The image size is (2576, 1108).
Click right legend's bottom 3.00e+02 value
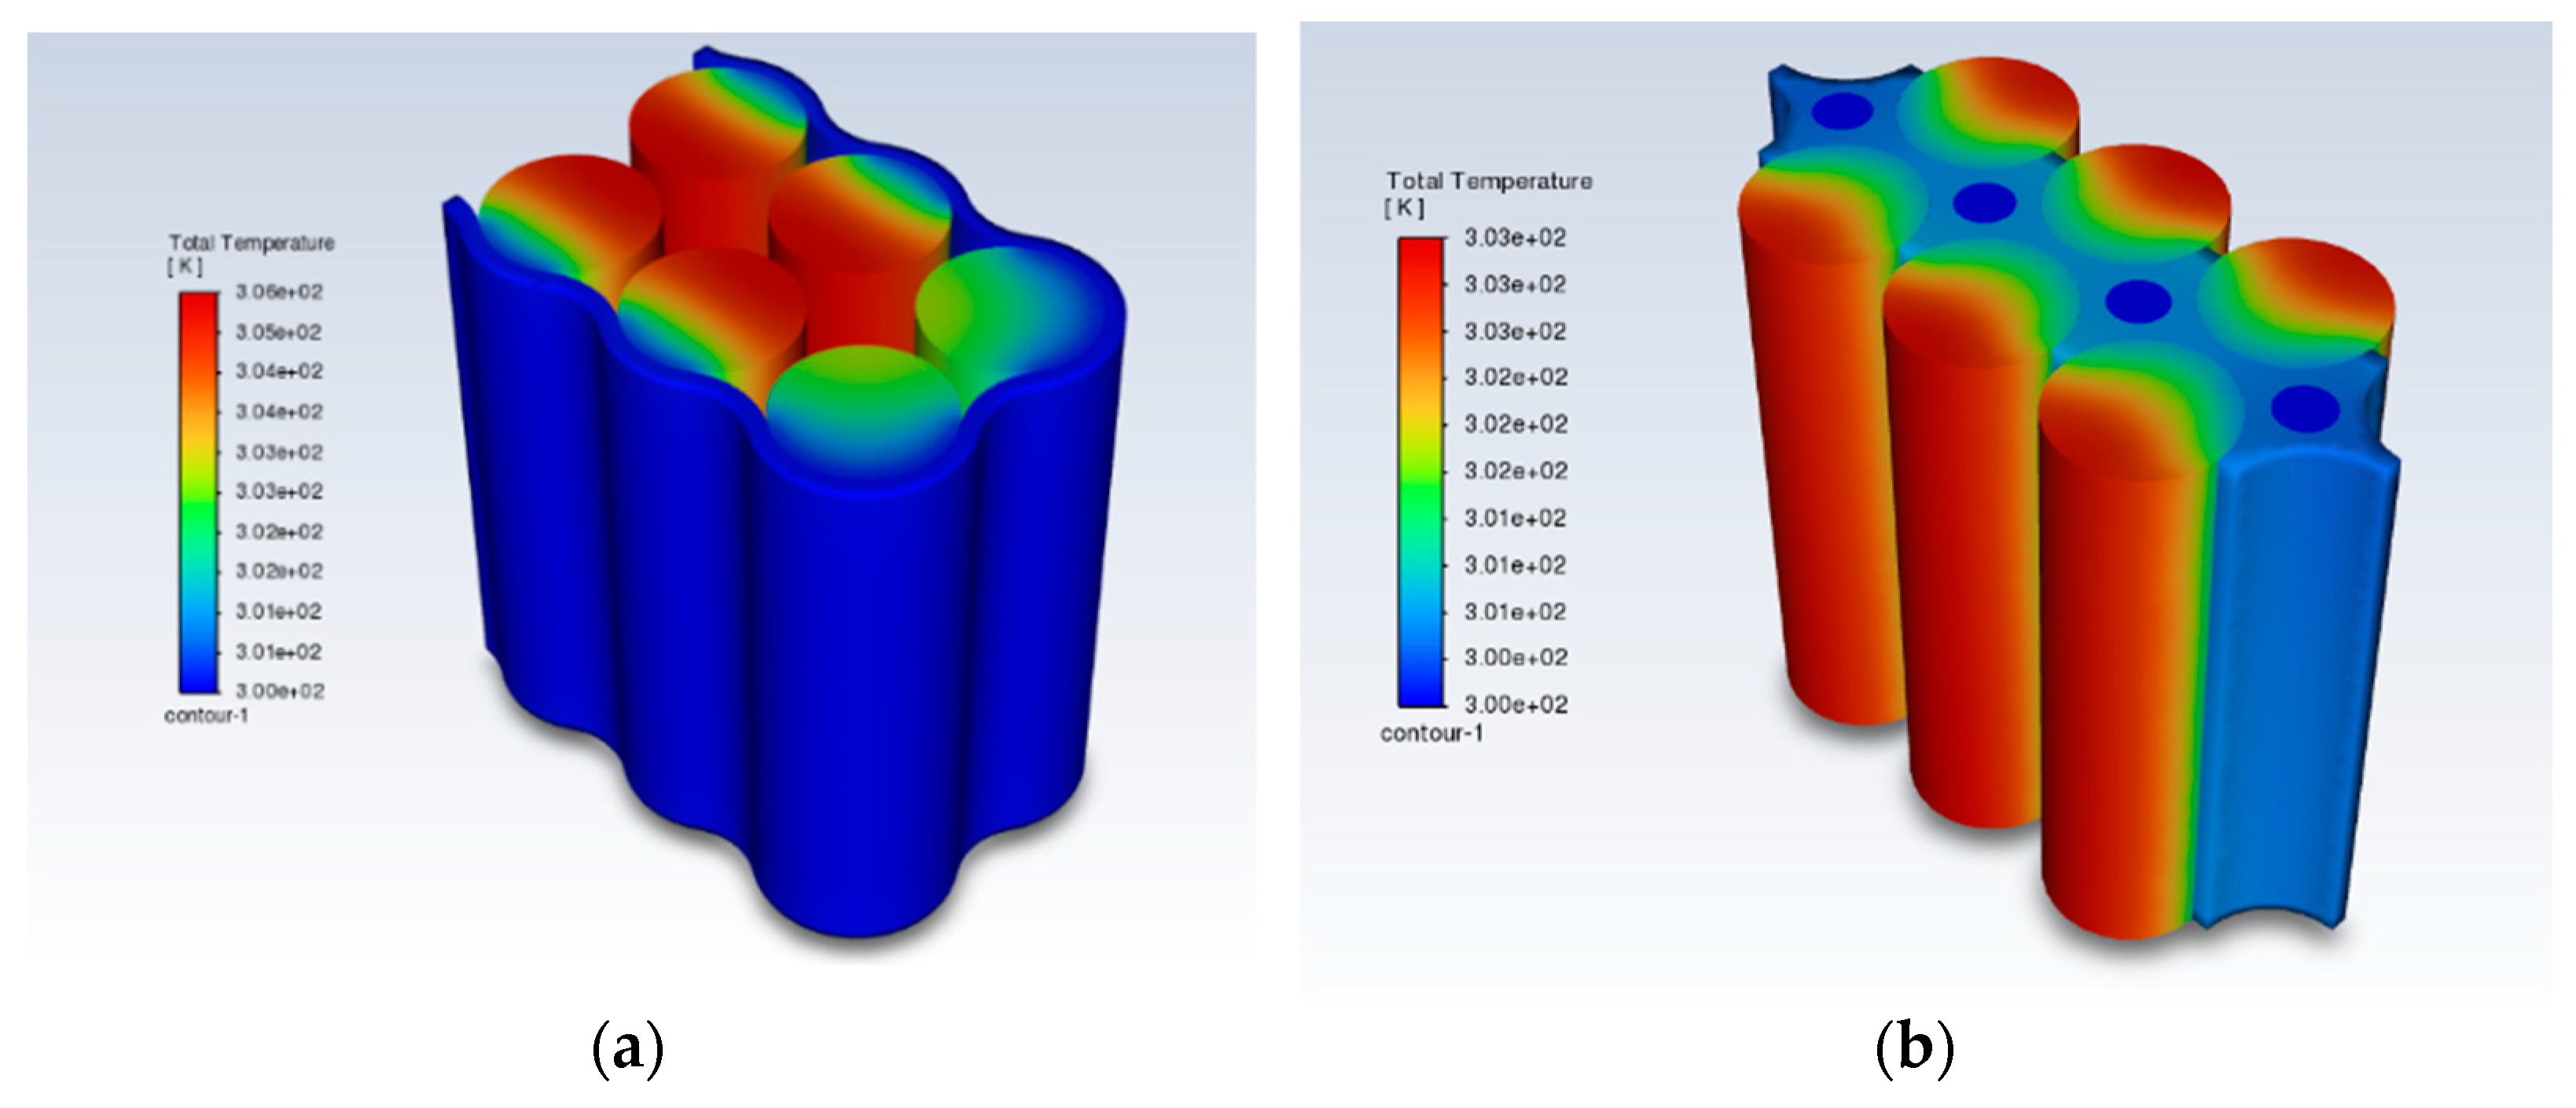(1515, 704)
